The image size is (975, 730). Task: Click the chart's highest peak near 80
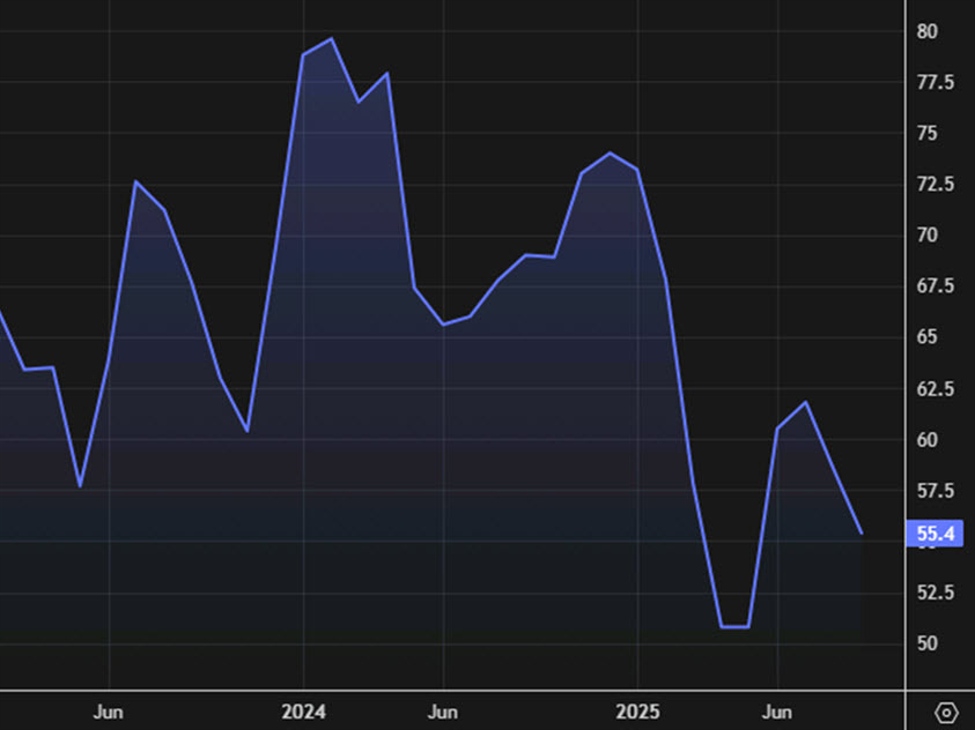tap(331, 39)
